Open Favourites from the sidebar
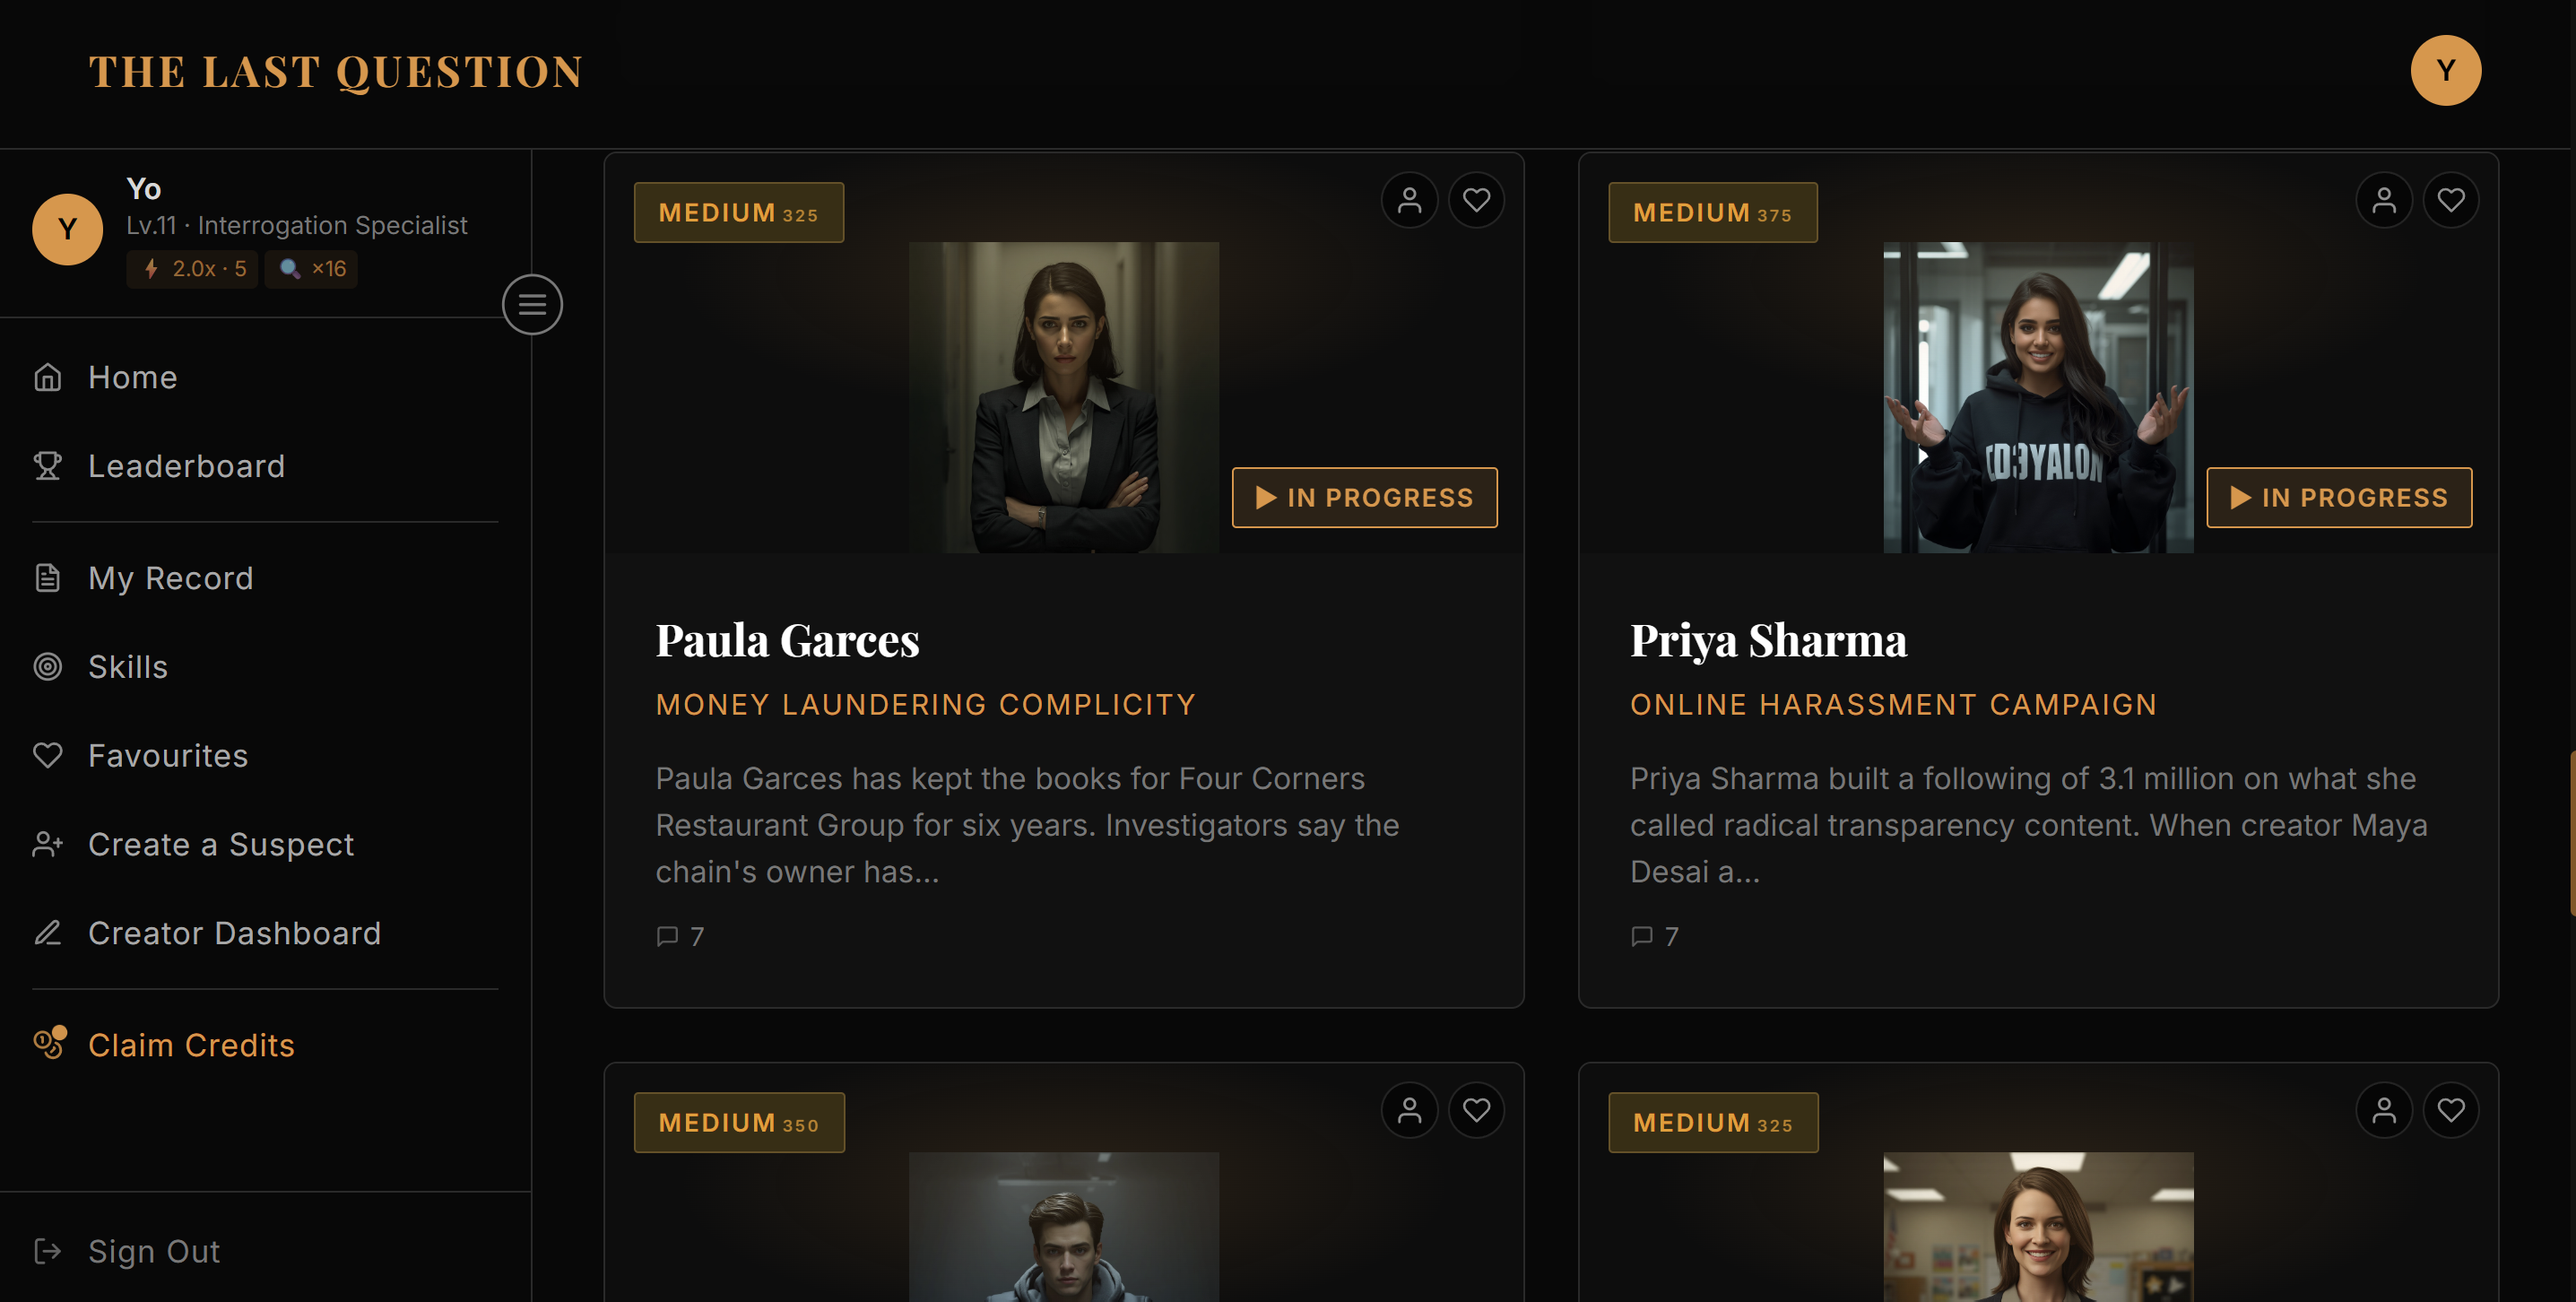 [168, 756]
